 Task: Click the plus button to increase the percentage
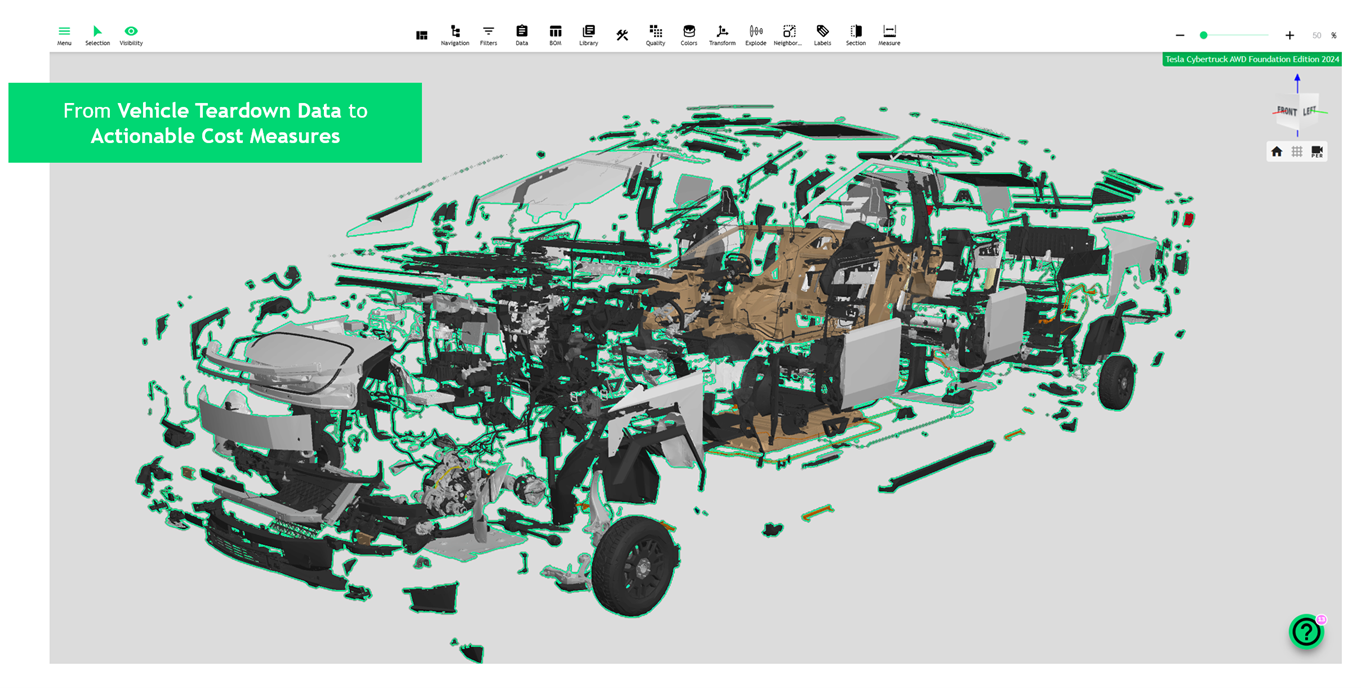tap(1290, 35)
